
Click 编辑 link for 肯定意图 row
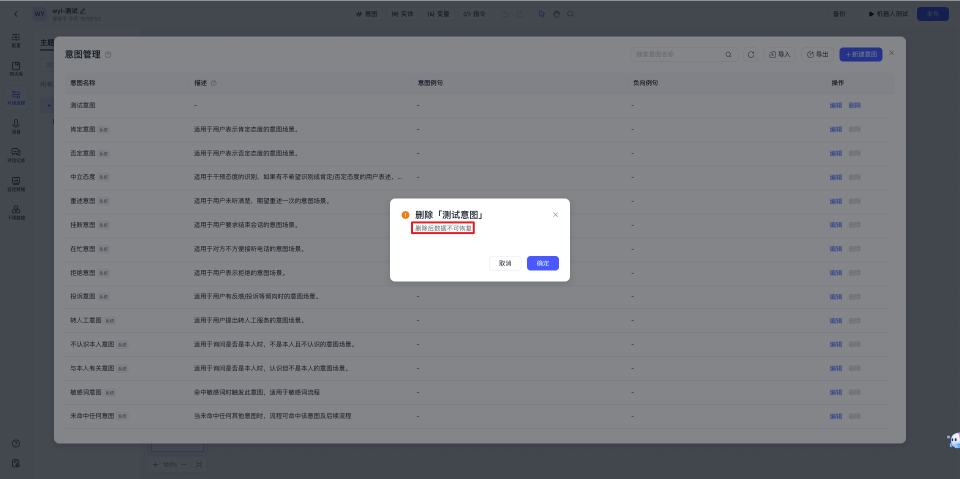coord(835,129)
